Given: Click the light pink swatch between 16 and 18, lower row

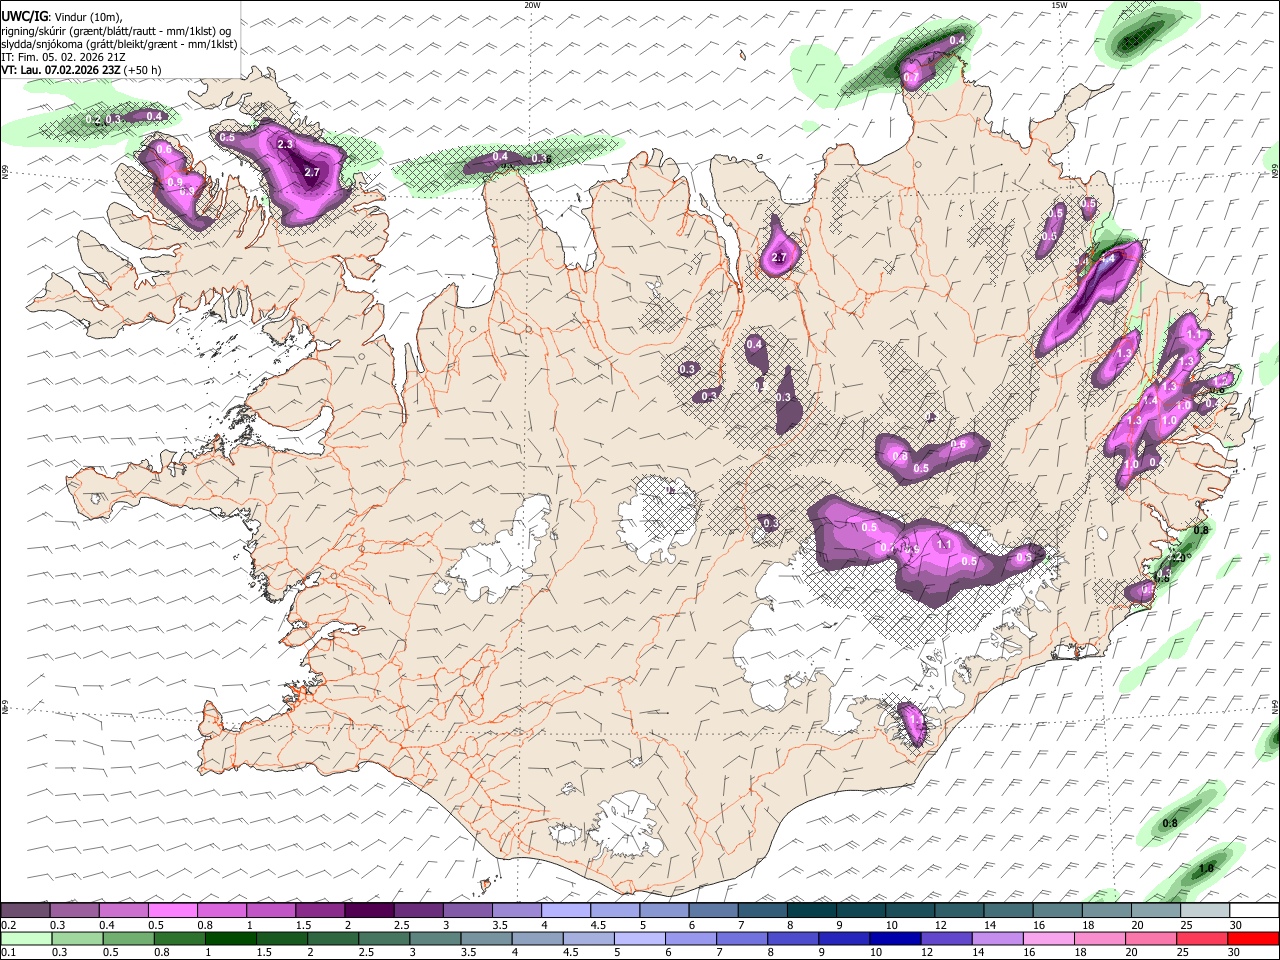Looking at the screenshot, I should 1049,938.
